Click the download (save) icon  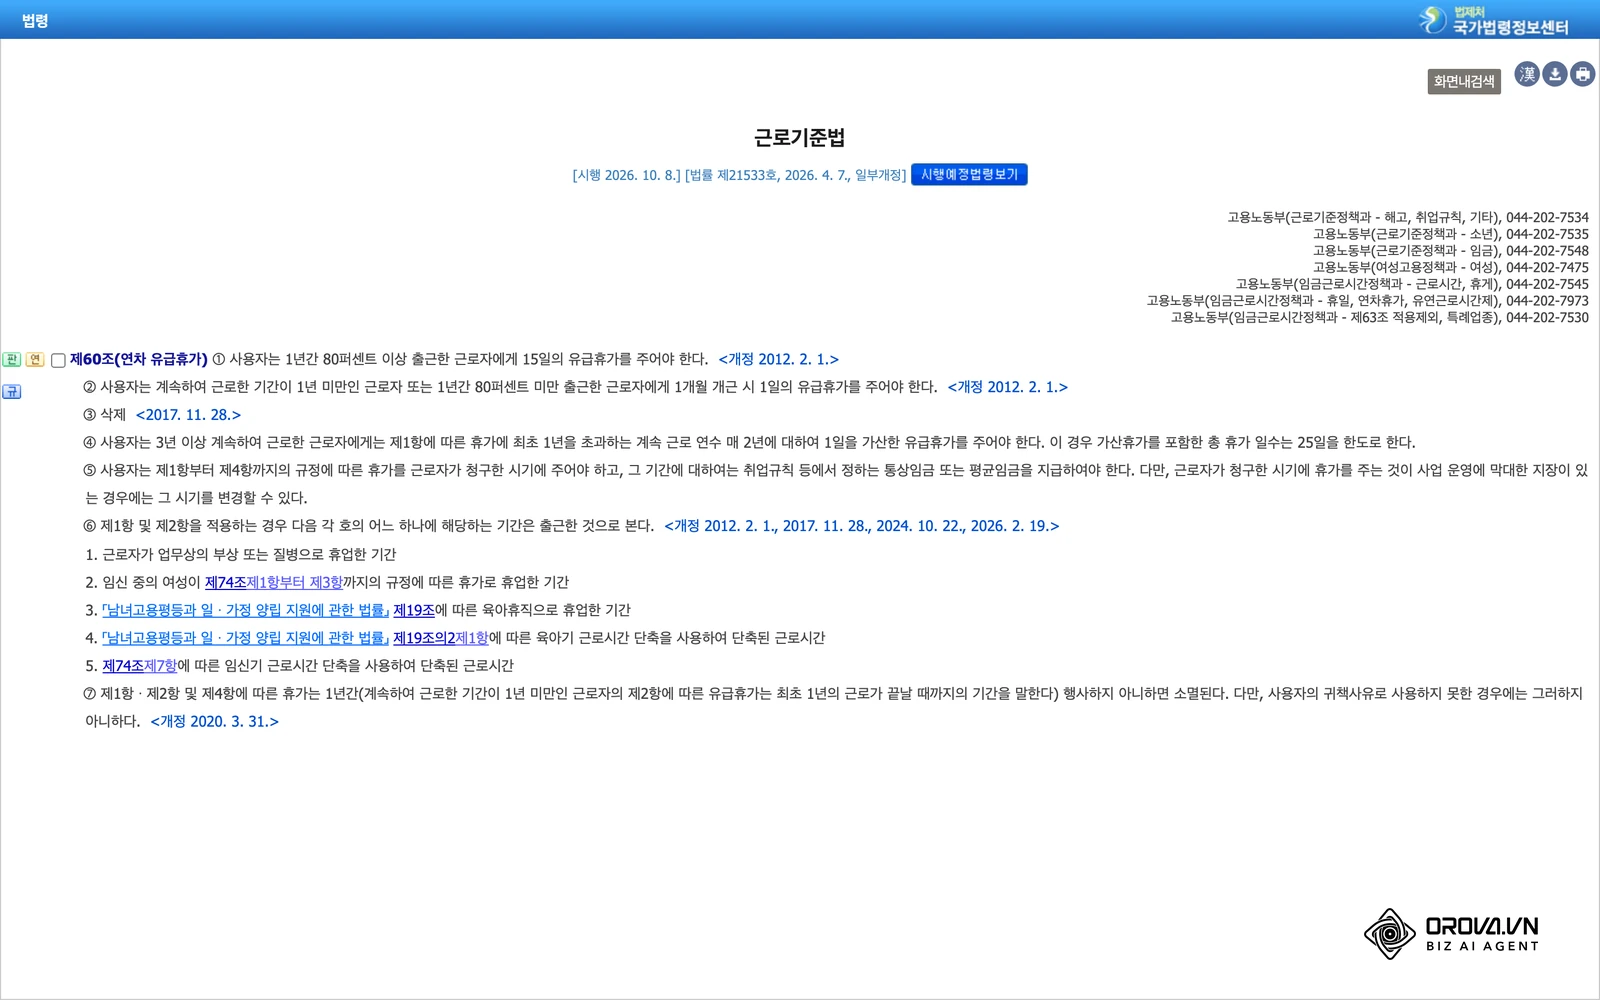(1554, 74)
